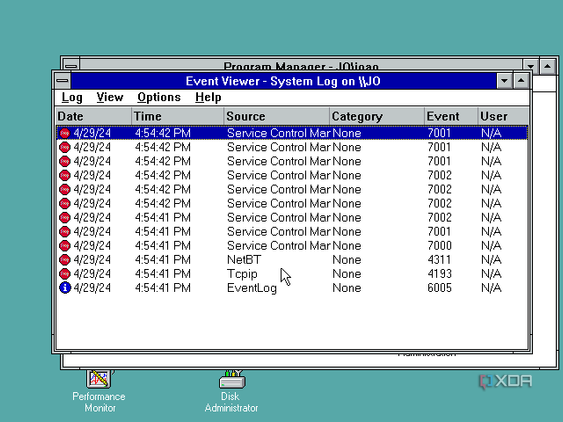The height and width of the screenshot is (422, 563).
Task: Select the Disk Administrator icon
Action: pos(232,391)
